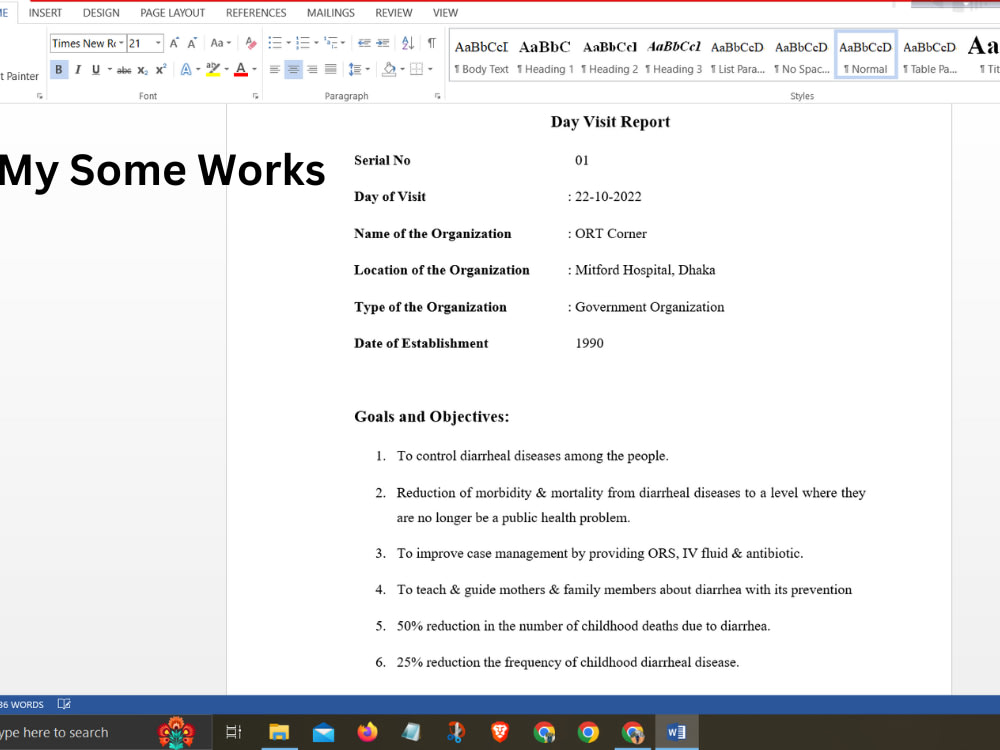Apply the Heading 1 style
This screenshot has width=1000, height=750.
pos(545,56)
